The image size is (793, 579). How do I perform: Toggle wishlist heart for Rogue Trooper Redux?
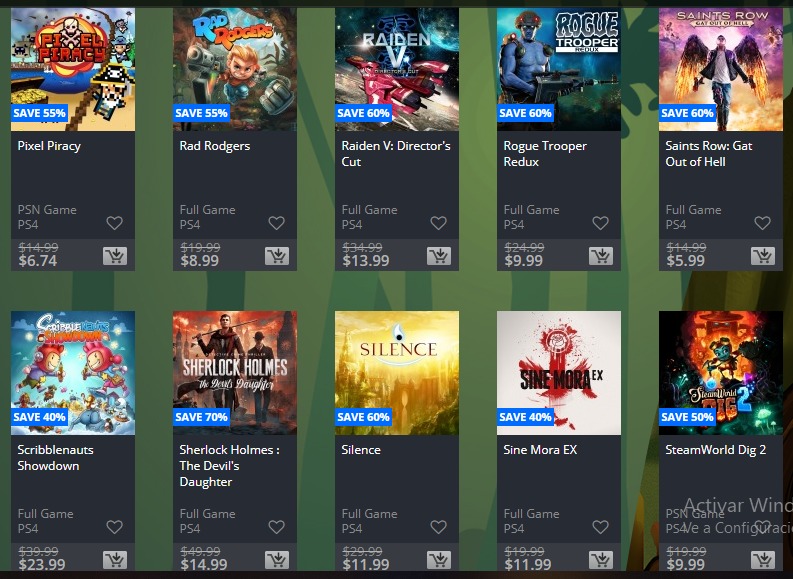pos(600,222)
